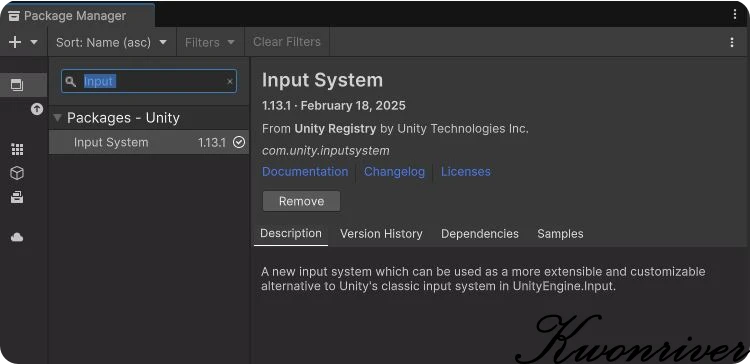Click the package description paragraph
This screenshot has width=750, height=364.
[483, 279]
